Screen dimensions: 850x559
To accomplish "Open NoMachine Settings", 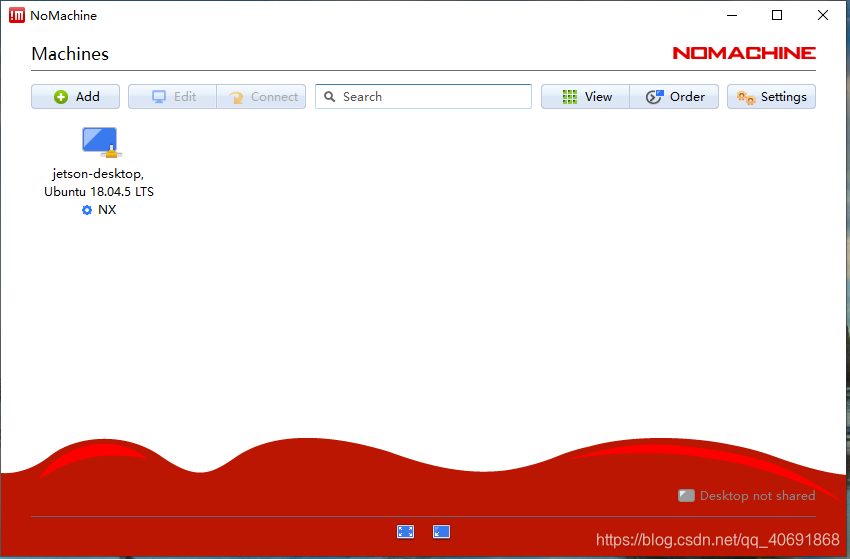I will [x=771, y=97].
